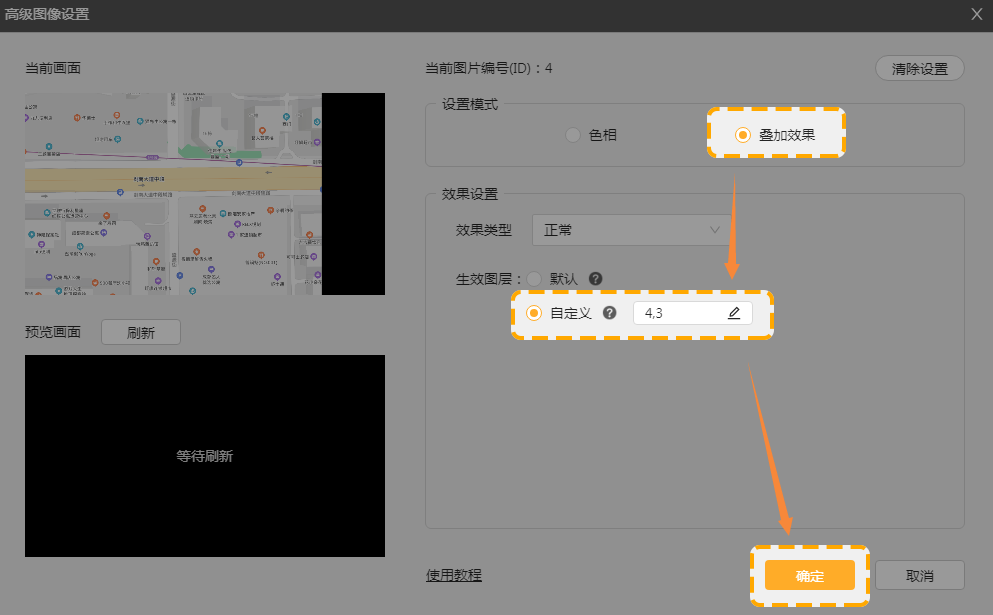This screenshot has height=615, width=993.
Task: Cancel the dialog via 取消 button
Action: tap(919, 576)
